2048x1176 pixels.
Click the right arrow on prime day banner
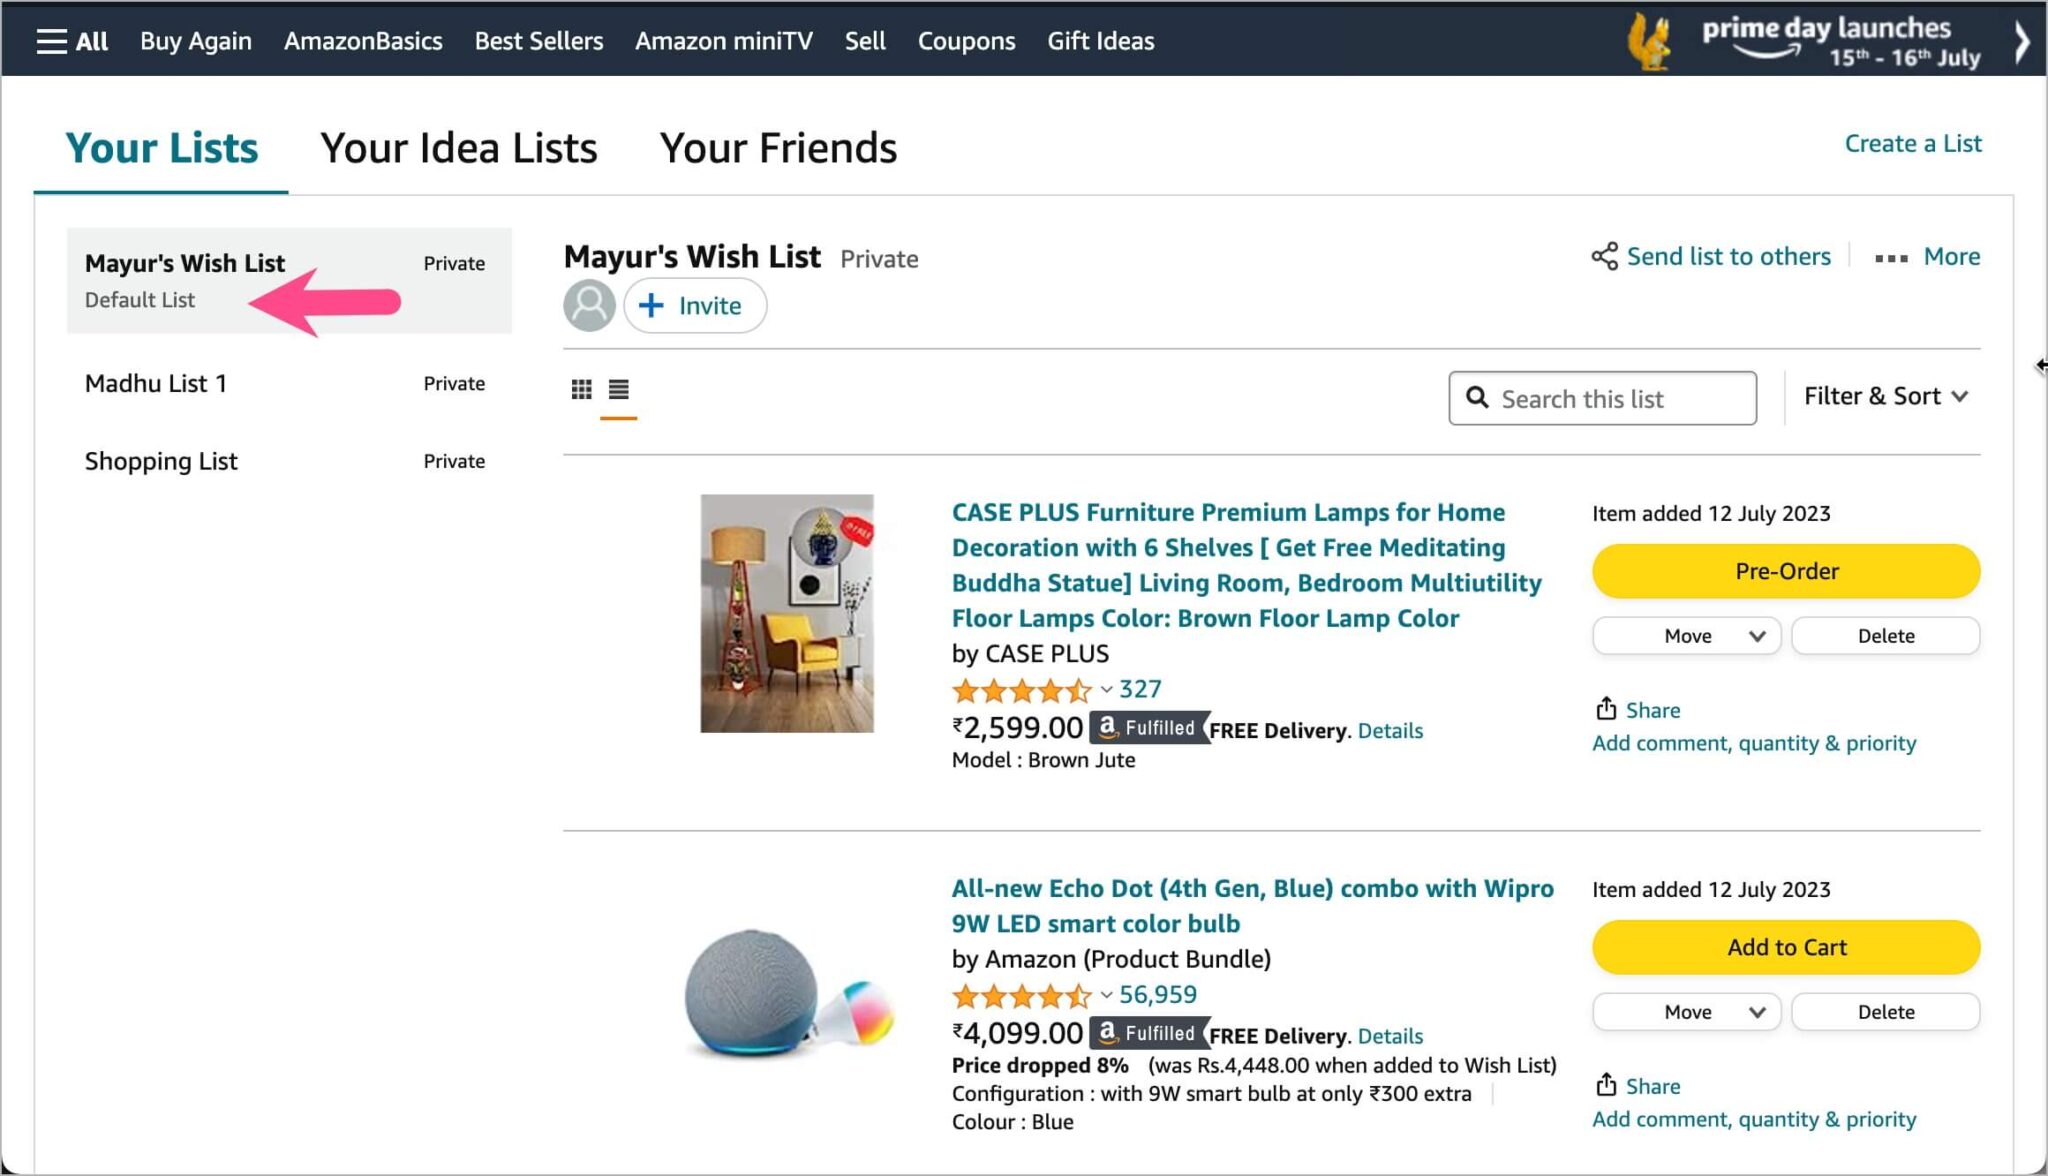2023,40
